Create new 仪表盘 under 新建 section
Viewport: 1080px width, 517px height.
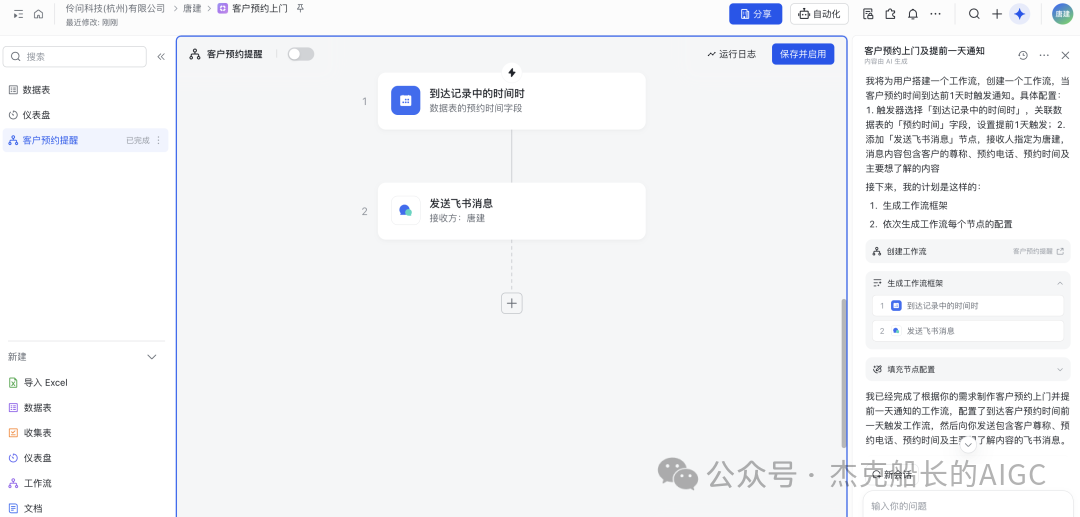point(38,458)
